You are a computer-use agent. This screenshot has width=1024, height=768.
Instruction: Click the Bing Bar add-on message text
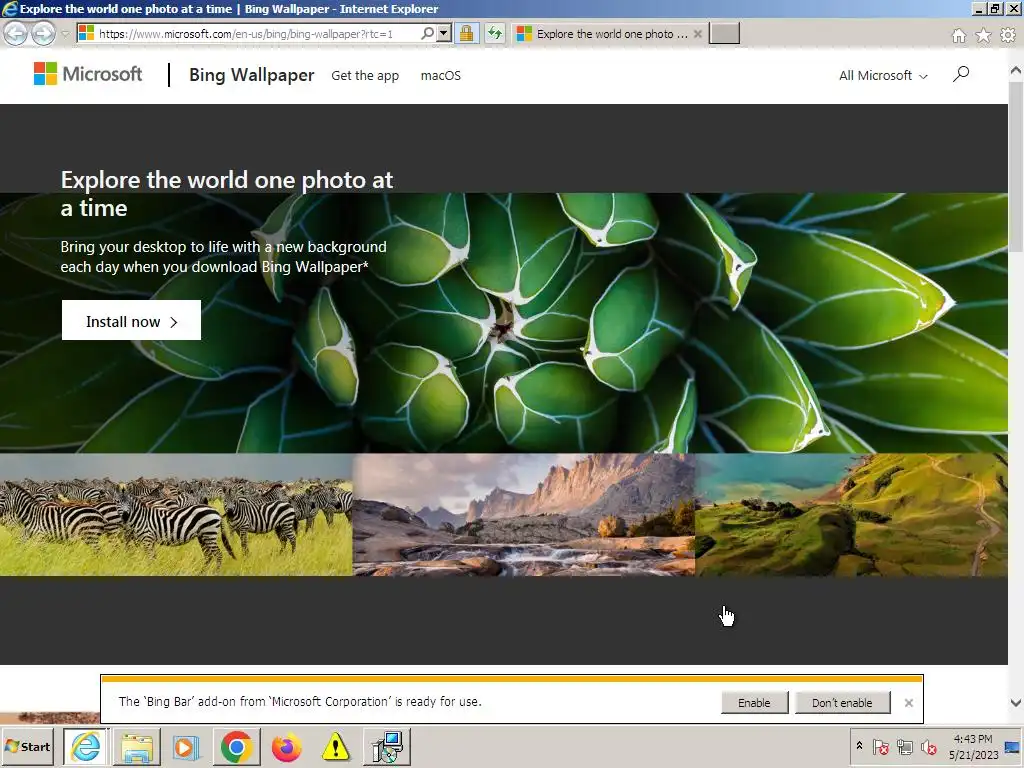click(x=300, y=701)
